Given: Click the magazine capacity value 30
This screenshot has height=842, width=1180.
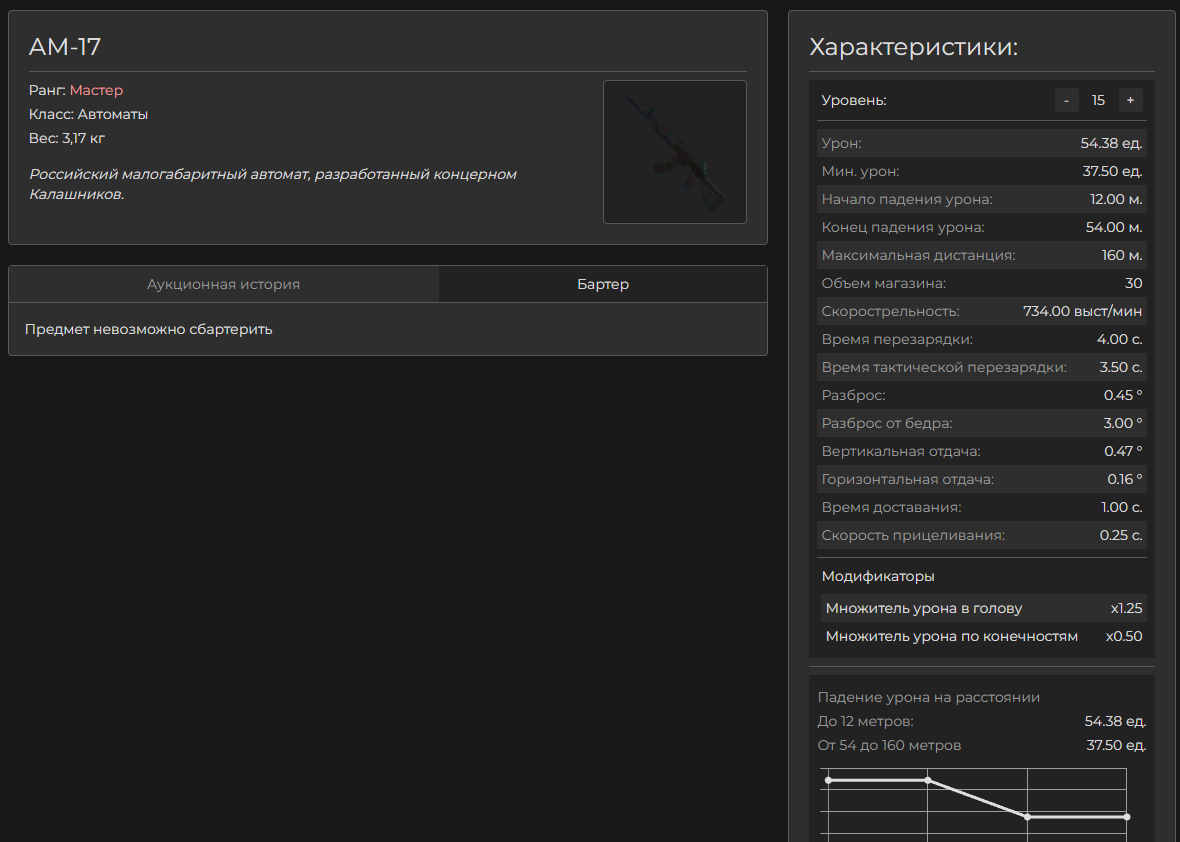Looking at the screenshot, I should tap(1133, 283).
